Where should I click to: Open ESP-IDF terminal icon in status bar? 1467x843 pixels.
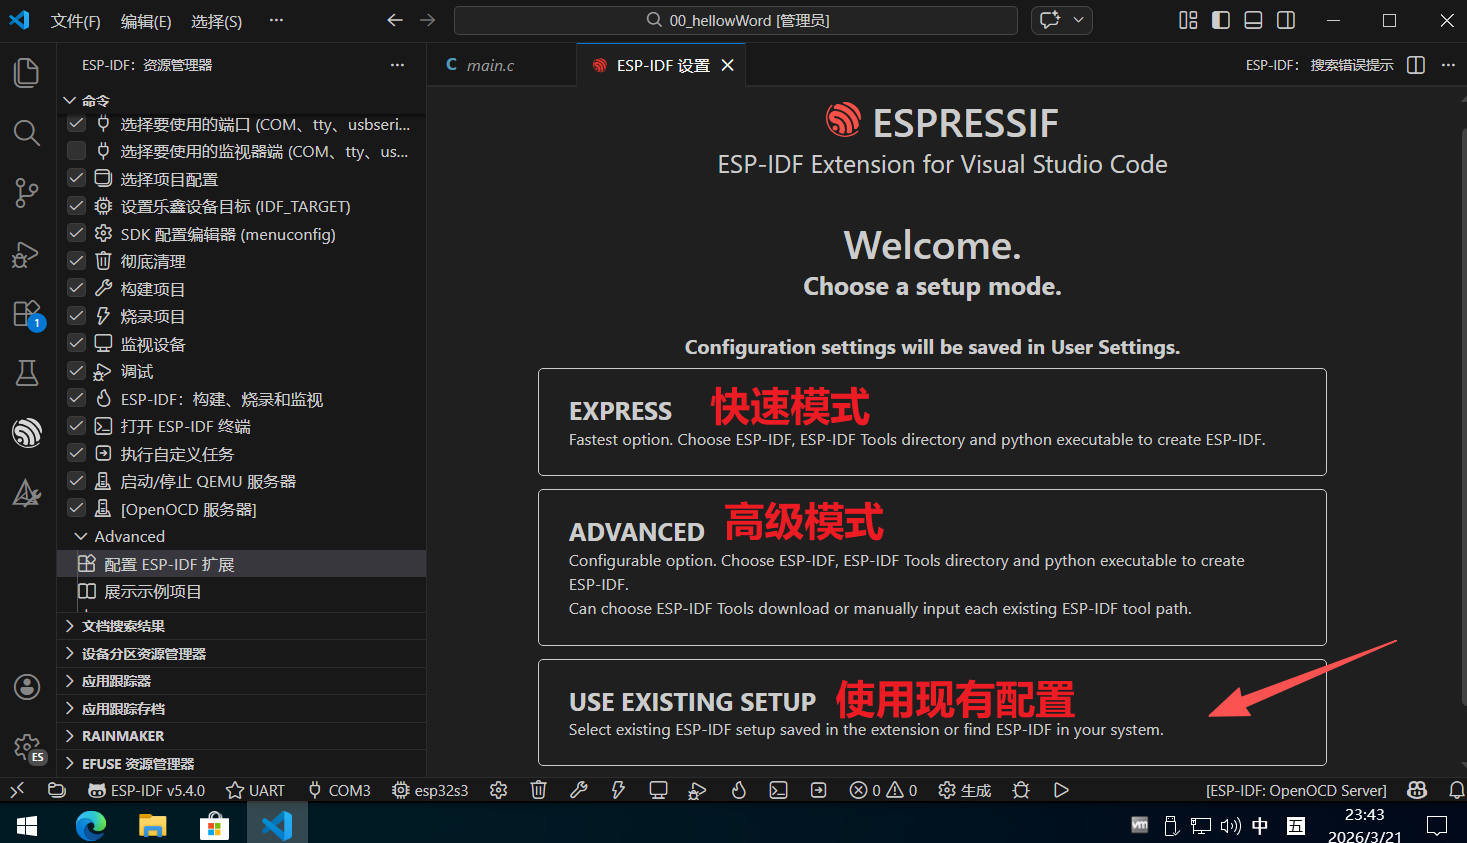(778, 790)
